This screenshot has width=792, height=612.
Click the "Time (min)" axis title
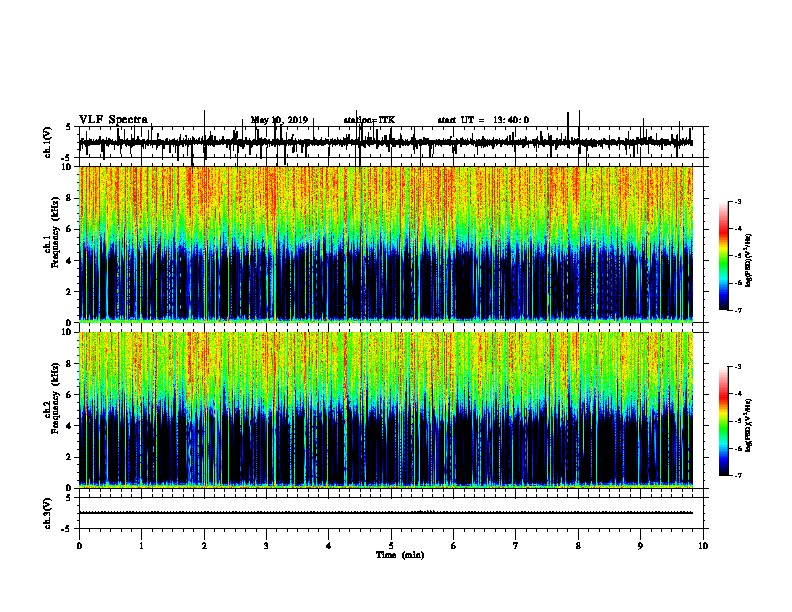[400, 555]
